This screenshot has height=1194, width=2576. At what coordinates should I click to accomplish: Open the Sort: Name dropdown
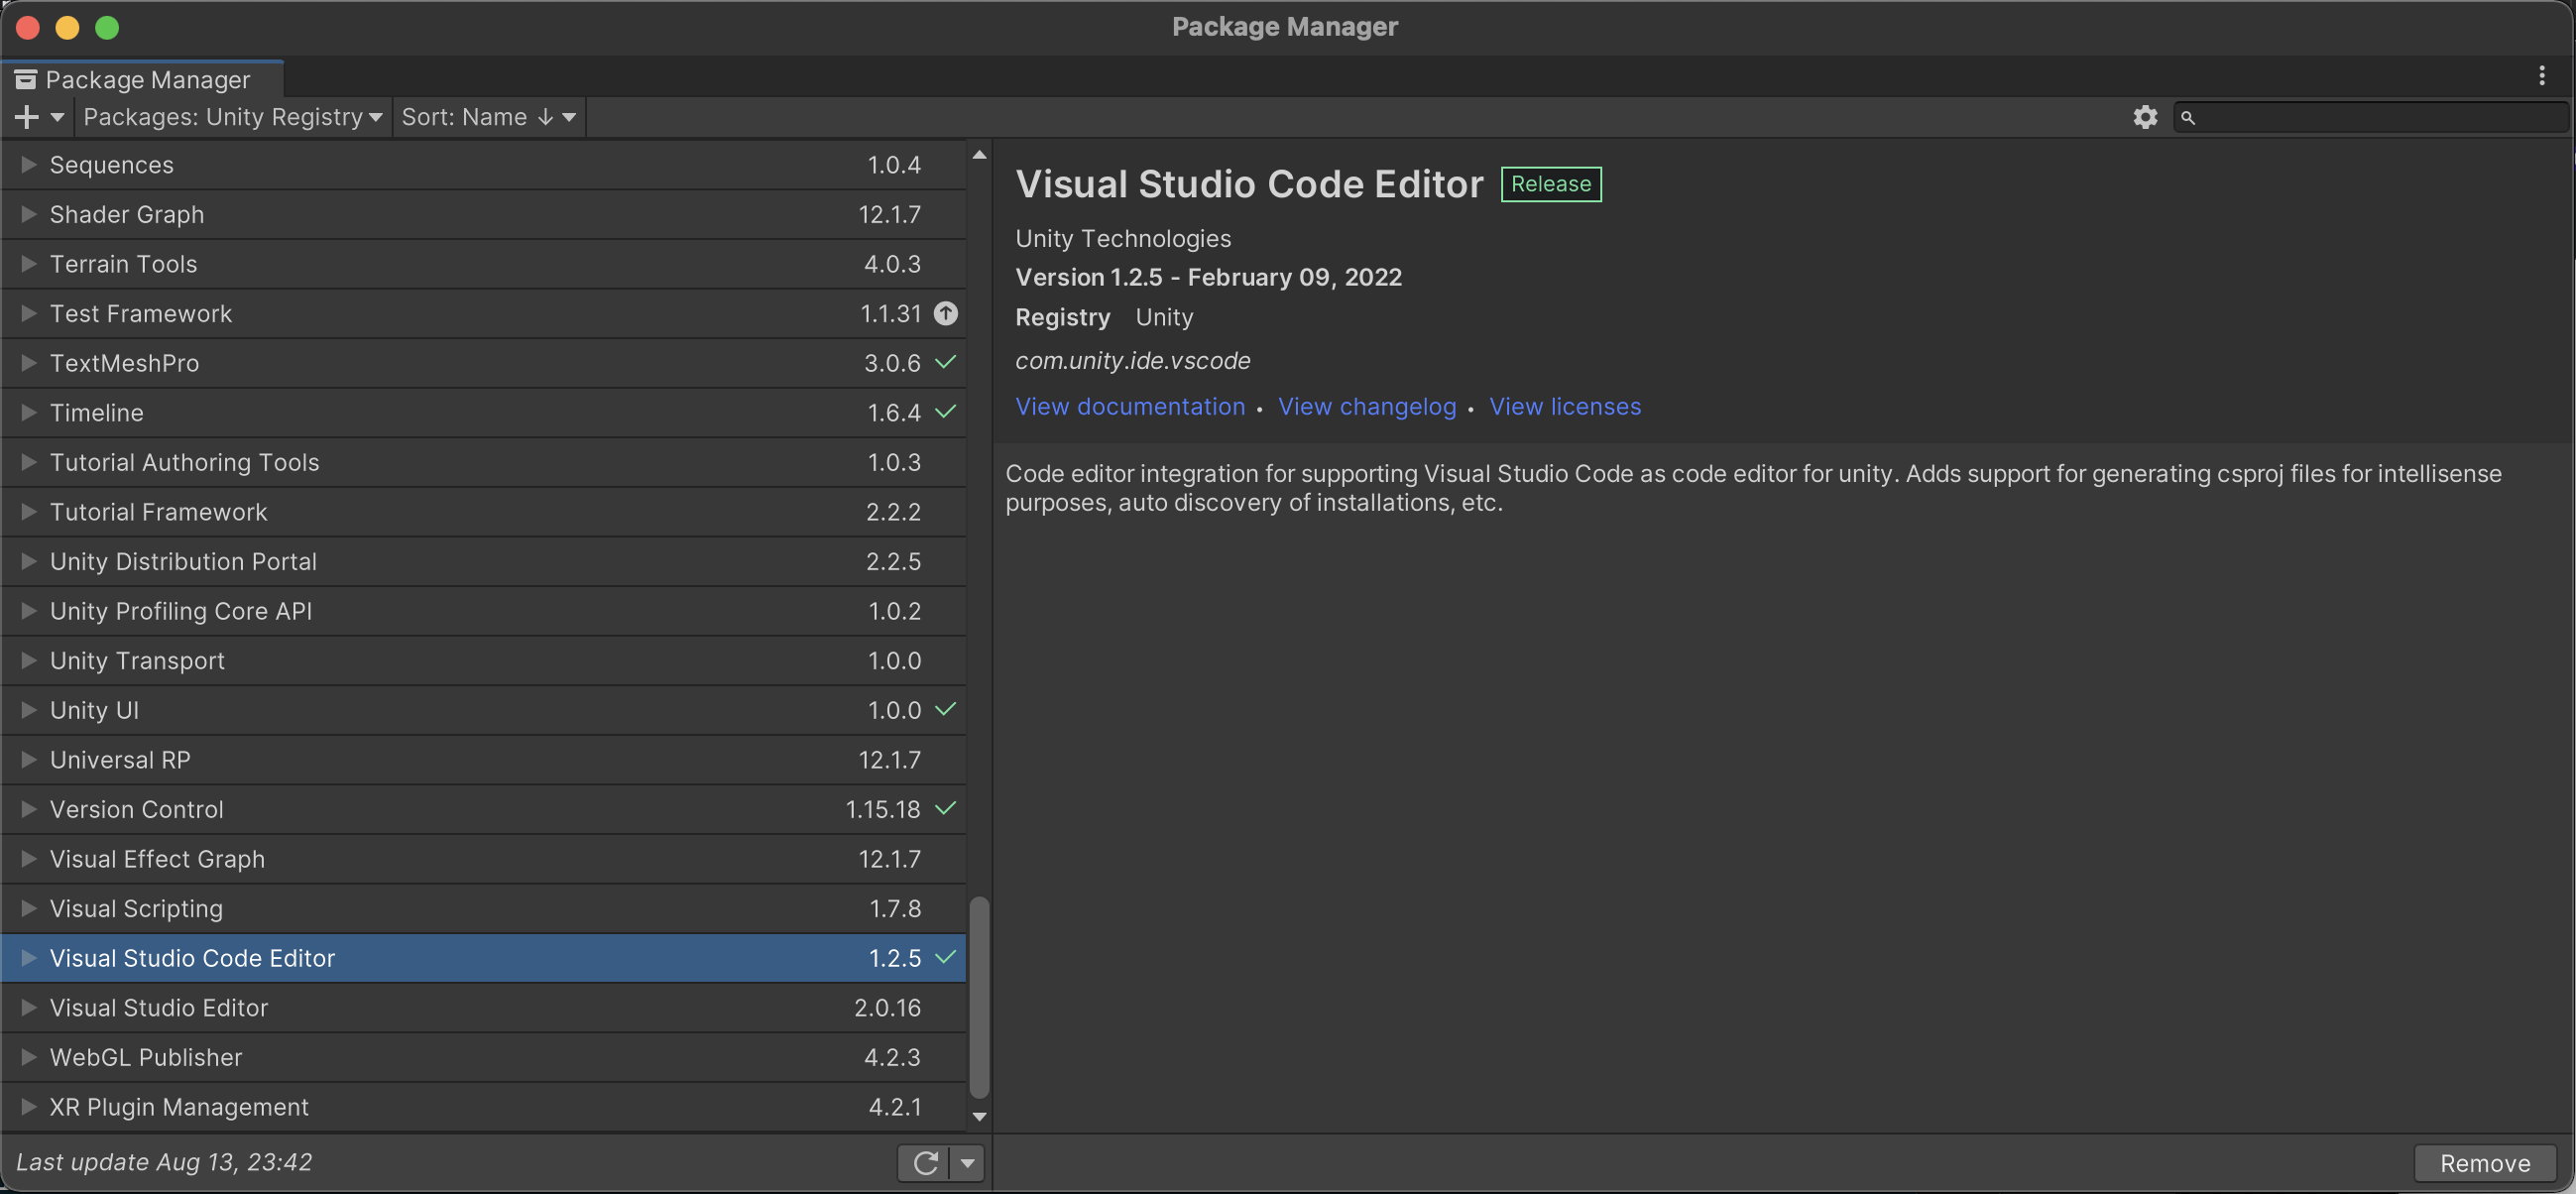pyautogui.click(x=488, y=116)
